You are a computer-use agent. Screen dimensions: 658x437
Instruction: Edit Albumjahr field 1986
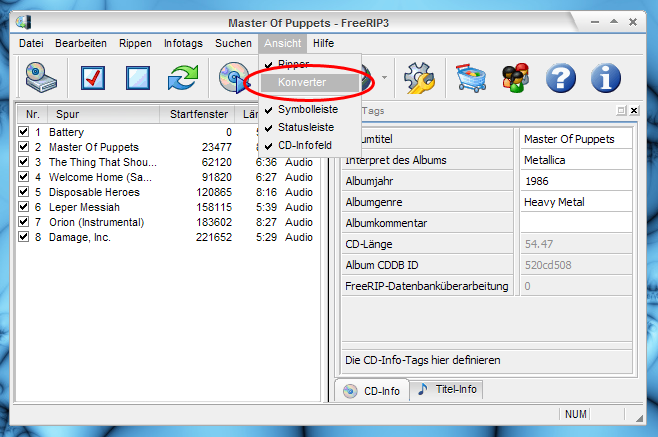coord(576,181)
